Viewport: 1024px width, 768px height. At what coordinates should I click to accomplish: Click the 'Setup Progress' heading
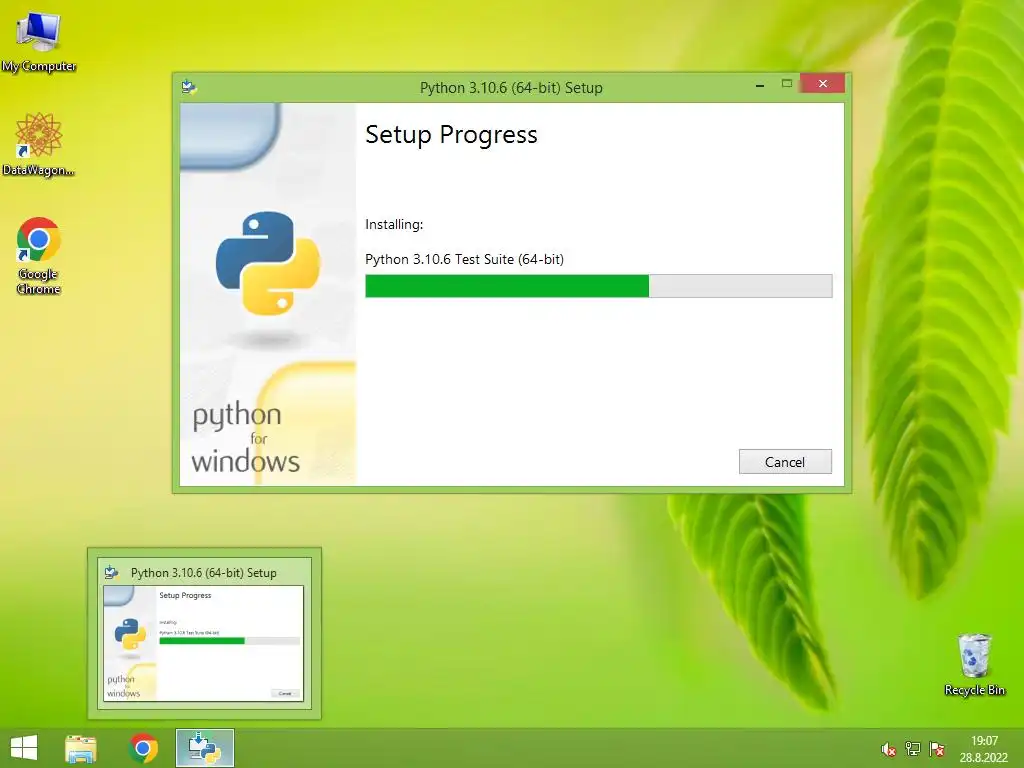451,135
